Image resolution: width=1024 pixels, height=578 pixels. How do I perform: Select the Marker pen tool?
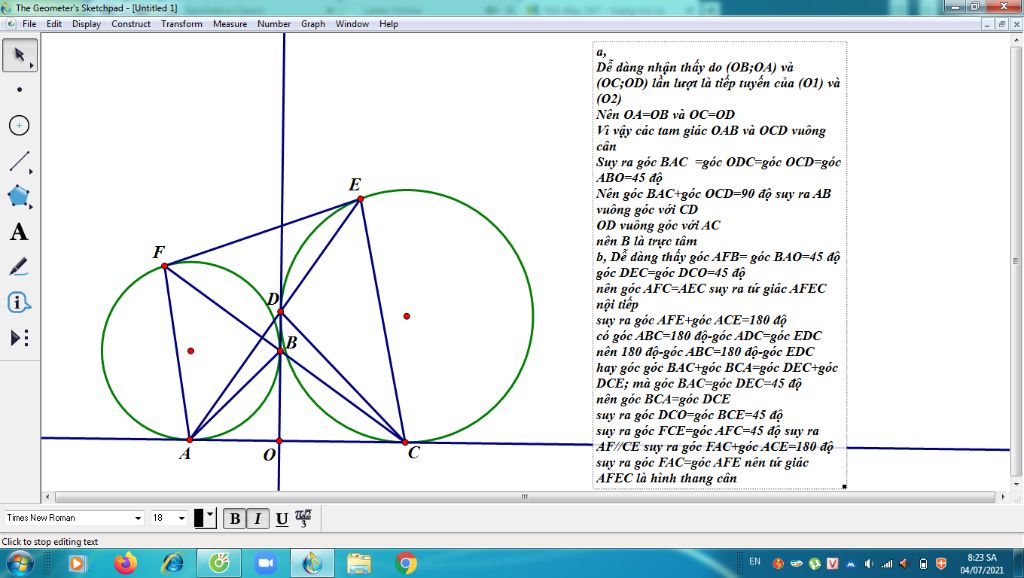pos(20,267)
